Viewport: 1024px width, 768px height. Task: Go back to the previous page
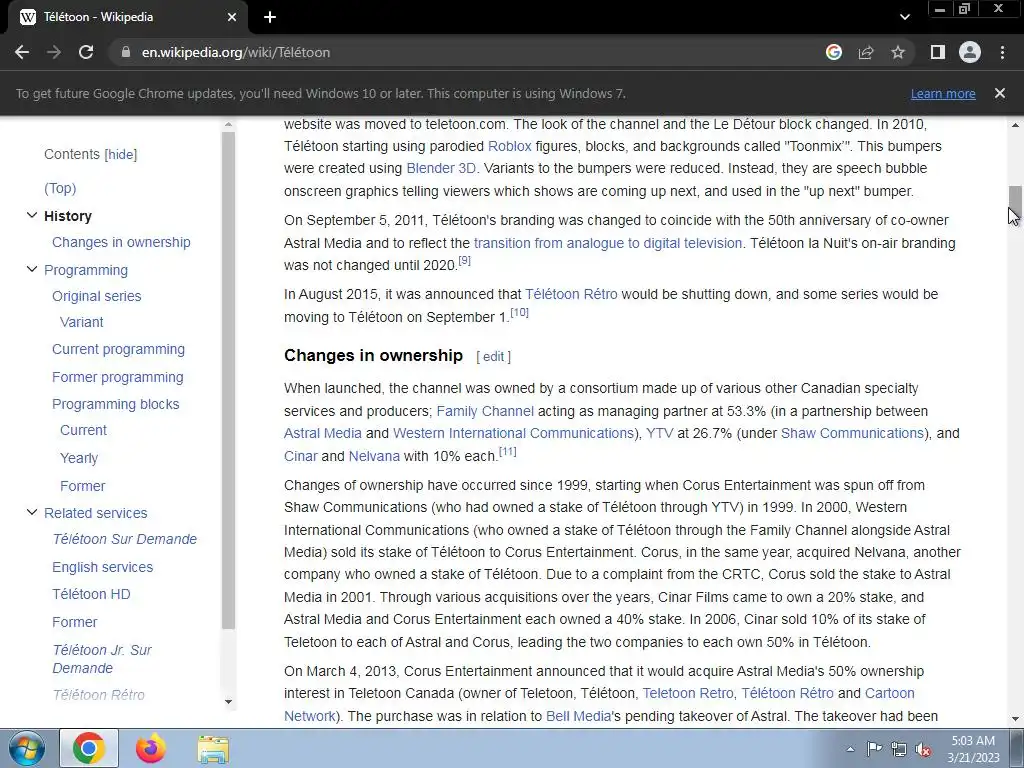click(22, 52)
